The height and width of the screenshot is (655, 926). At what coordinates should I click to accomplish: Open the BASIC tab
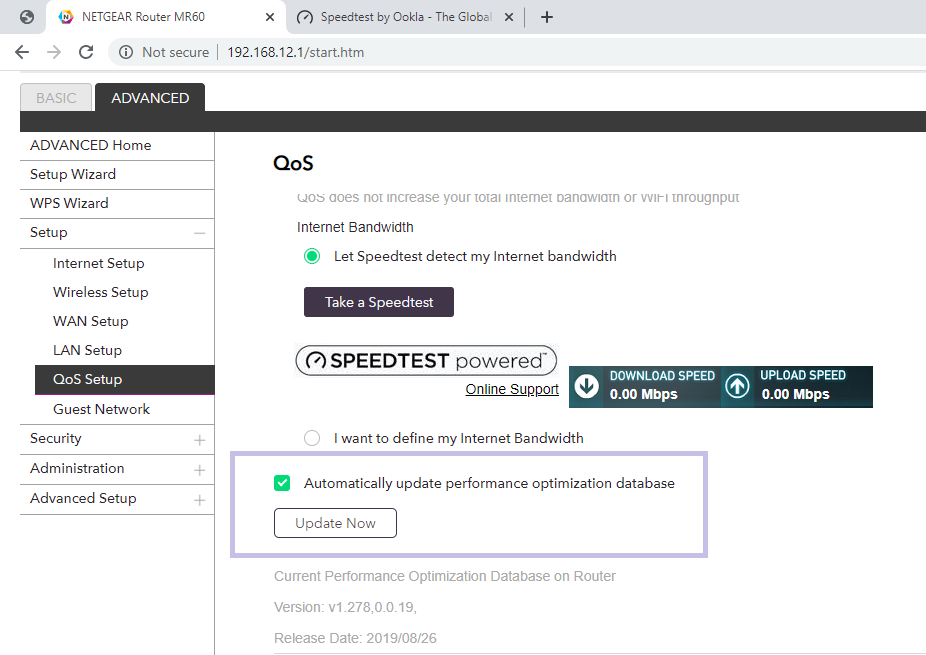pos(56,97)
